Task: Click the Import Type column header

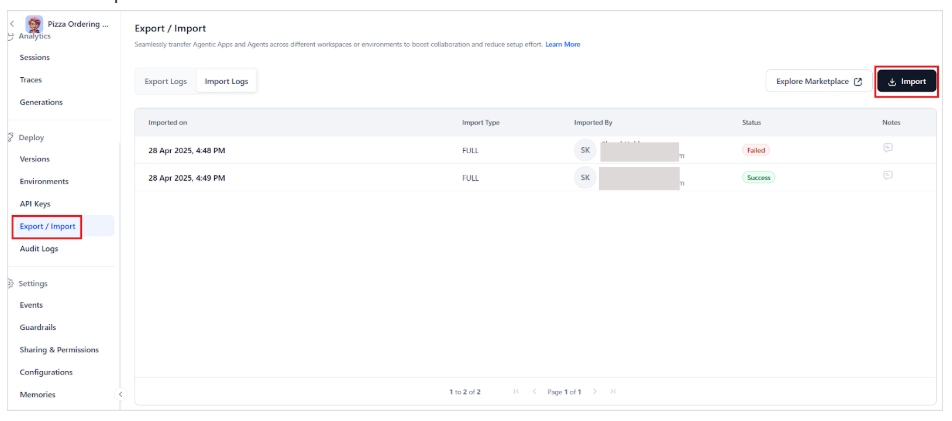Action: tap(480, 122)
